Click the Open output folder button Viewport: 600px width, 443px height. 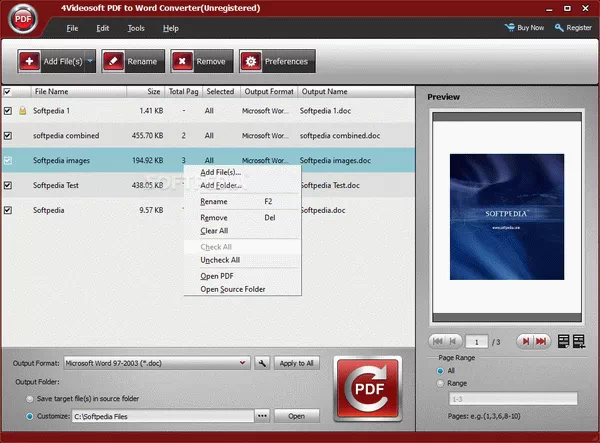click(297, 416)
